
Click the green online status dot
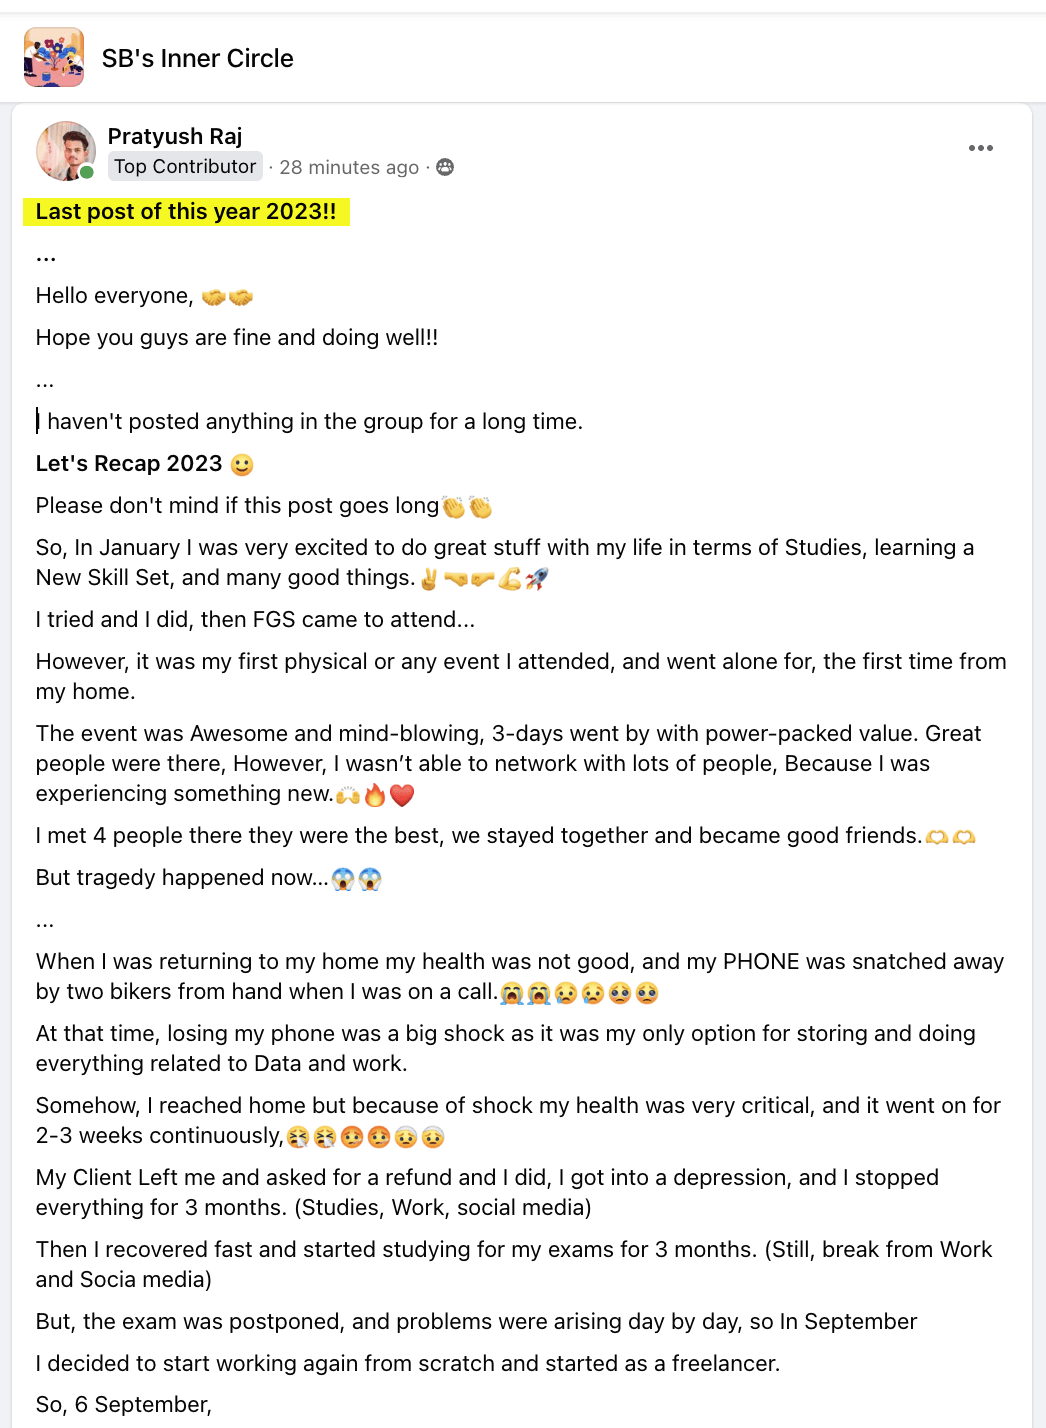point(87,172)
